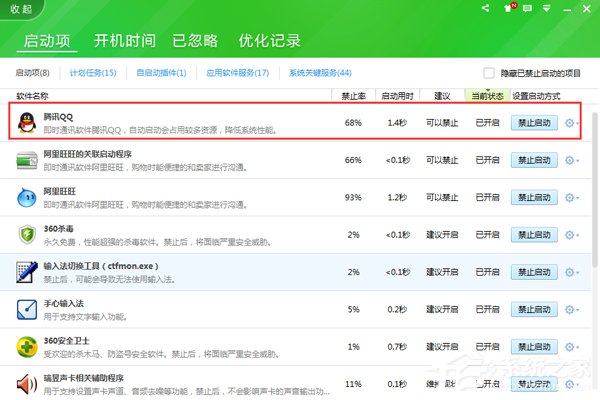
Task: Disable startup for 360杀毒
Action: tap(534, 235)
